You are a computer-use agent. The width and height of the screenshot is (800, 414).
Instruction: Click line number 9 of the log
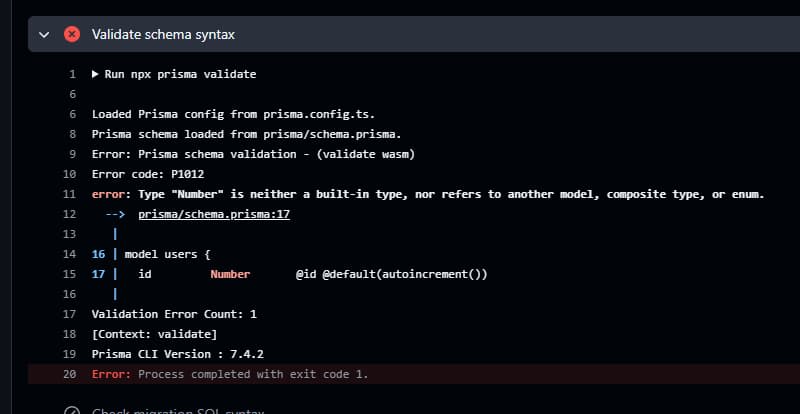(x=72, y=154)
